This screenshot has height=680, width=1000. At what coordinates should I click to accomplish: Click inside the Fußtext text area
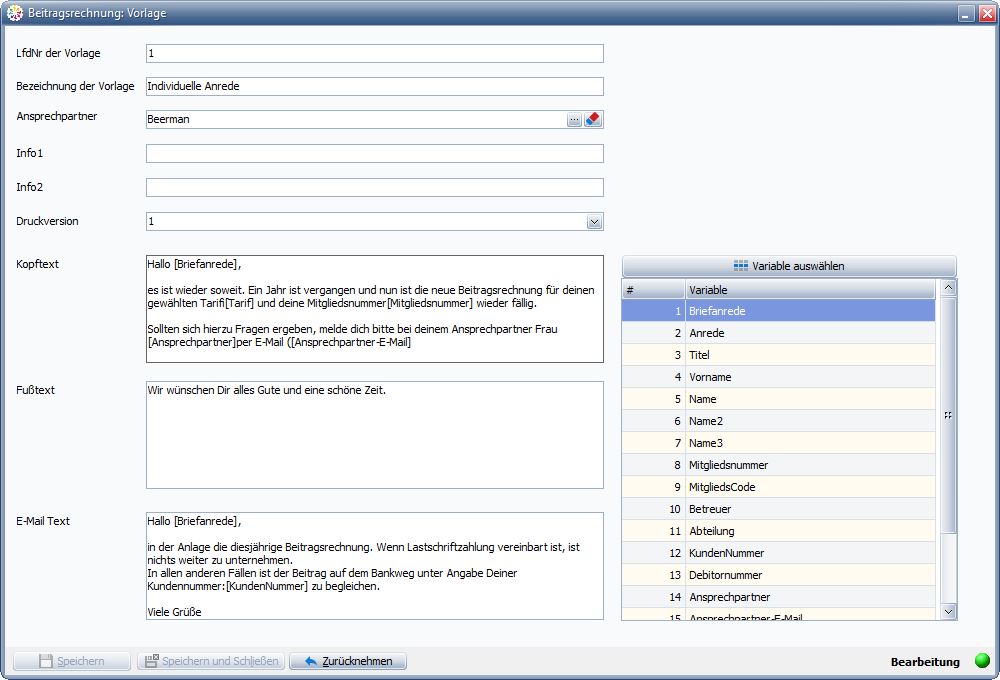(x=374, y=435)
